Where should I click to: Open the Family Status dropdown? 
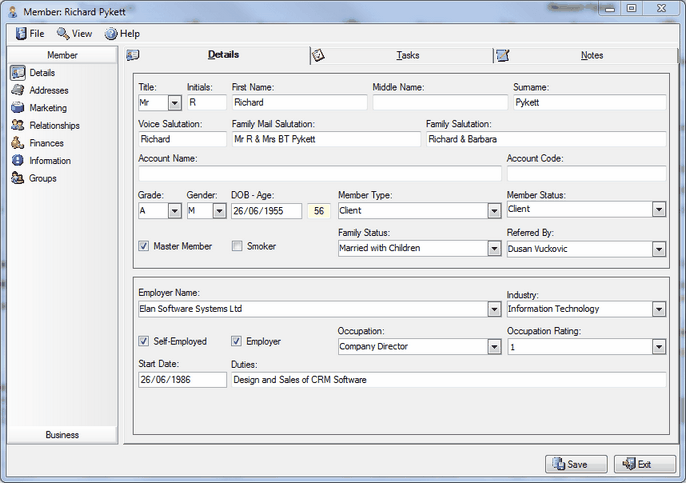coord(494,248)
